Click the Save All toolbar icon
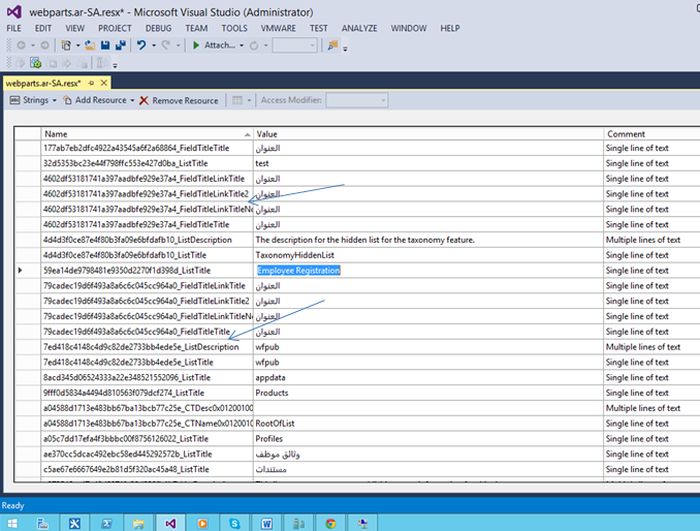700x531 pixels. [120, 45]
